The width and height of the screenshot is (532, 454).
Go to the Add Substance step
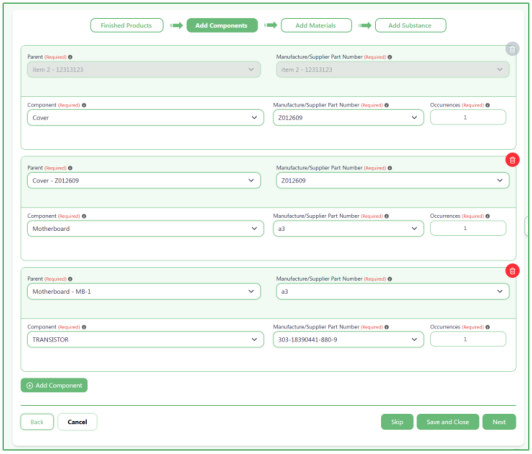[x=411, y=25]
